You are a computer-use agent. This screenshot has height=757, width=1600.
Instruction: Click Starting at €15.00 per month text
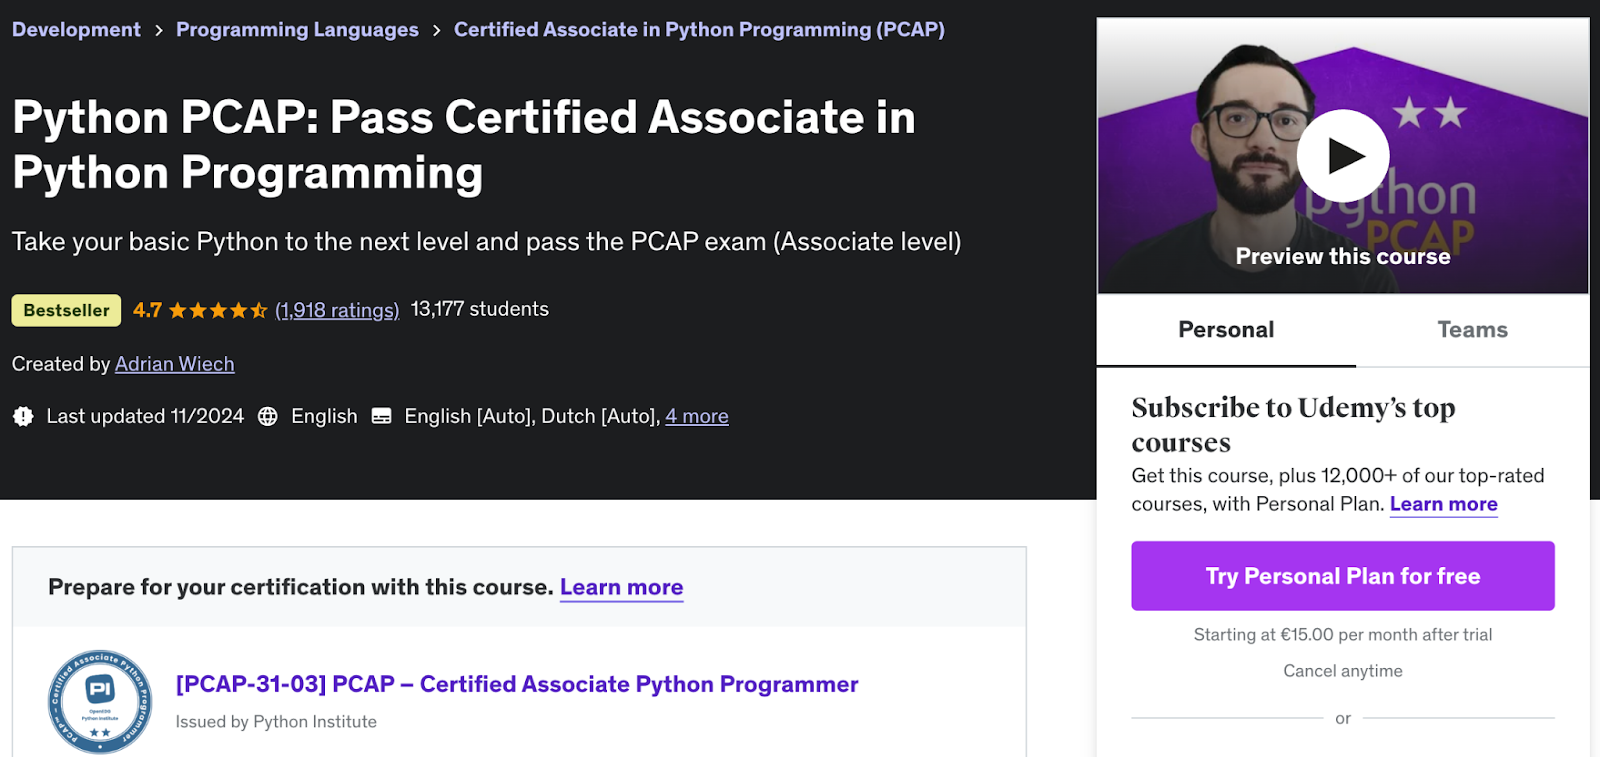[x=1343, y=635]
